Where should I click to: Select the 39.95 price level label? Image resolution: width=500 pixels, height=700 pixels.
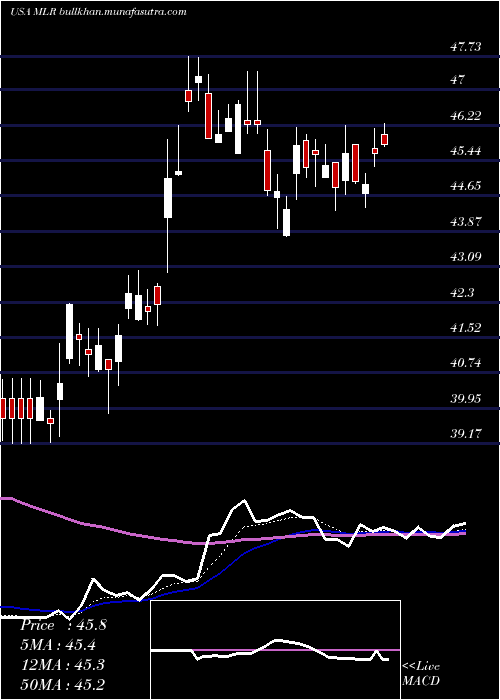point(466,398)
